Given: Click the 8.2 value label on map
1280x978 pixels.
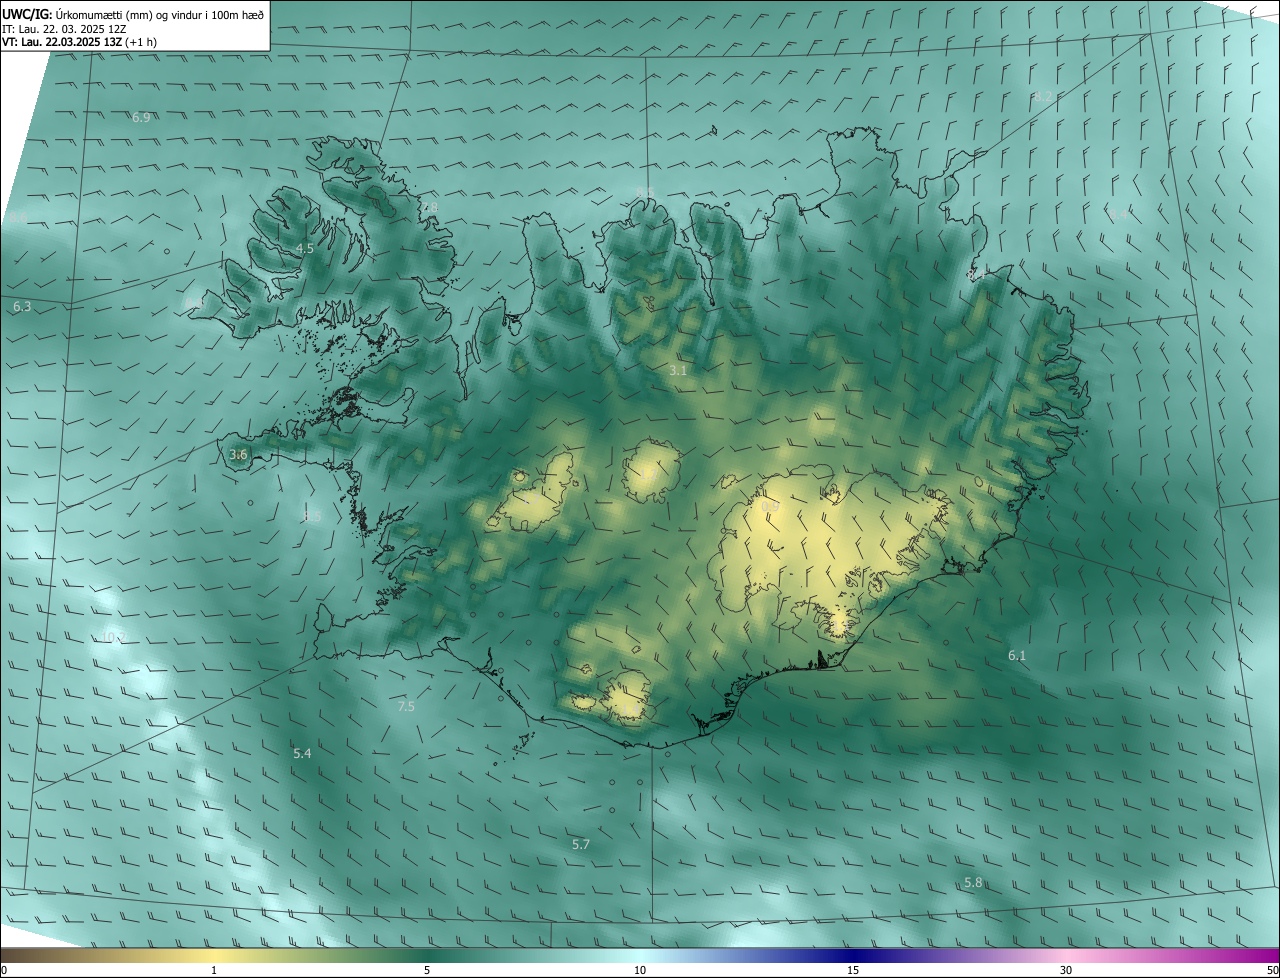Looking at the screenshot, I should tap(1043, 97).
